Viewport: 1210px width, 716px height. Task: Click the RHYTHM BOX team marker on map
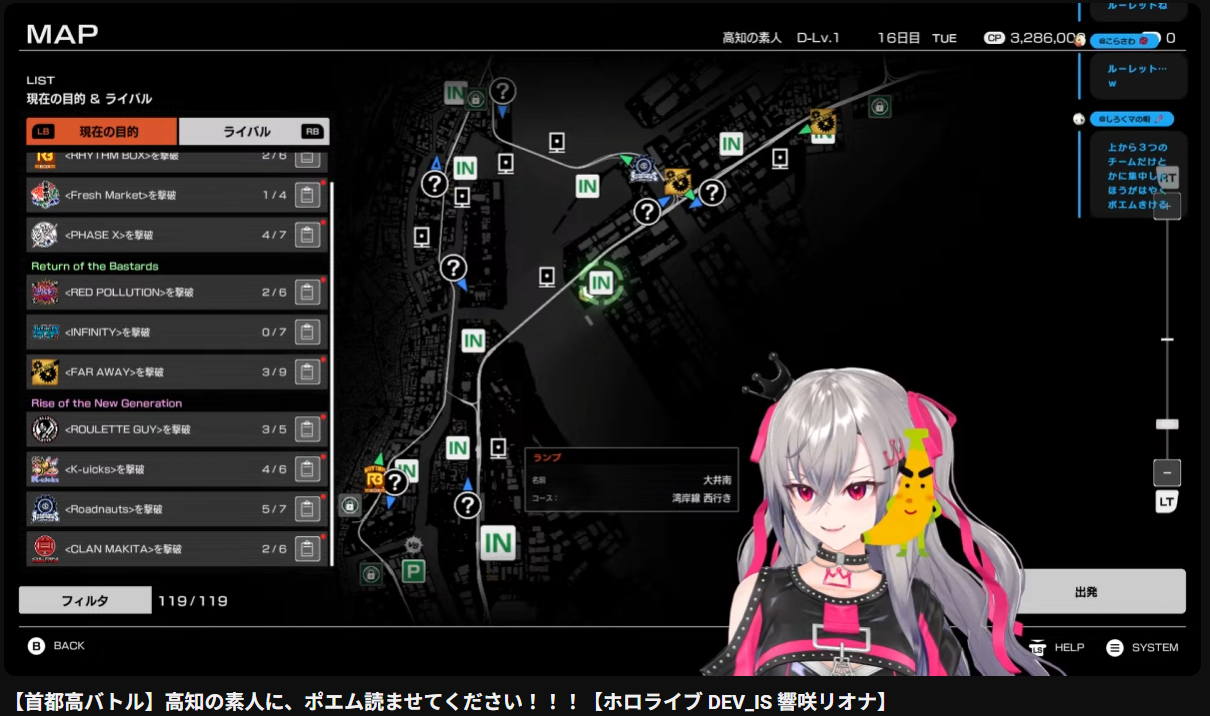(376, 481)
